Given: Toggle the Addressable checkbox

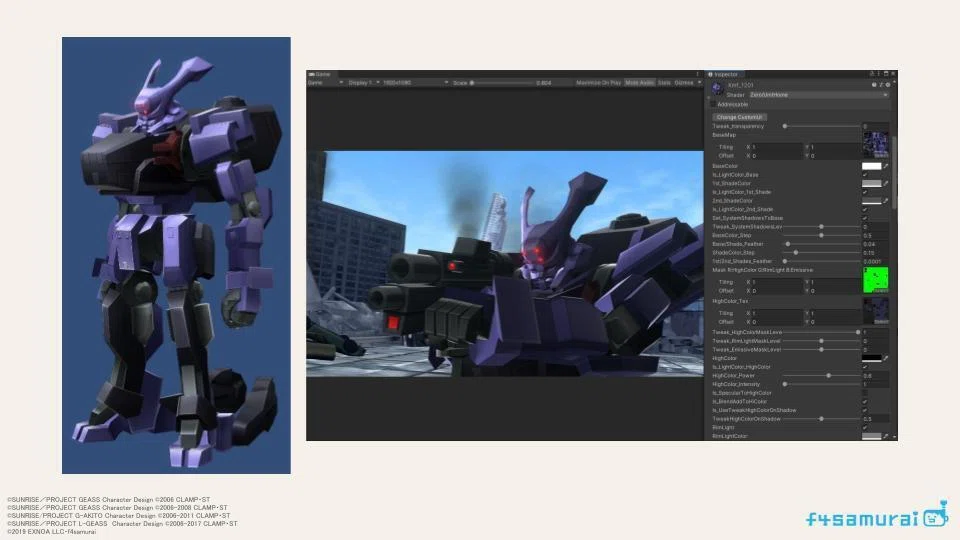Looking at the screenshot, I should (713, 105).
